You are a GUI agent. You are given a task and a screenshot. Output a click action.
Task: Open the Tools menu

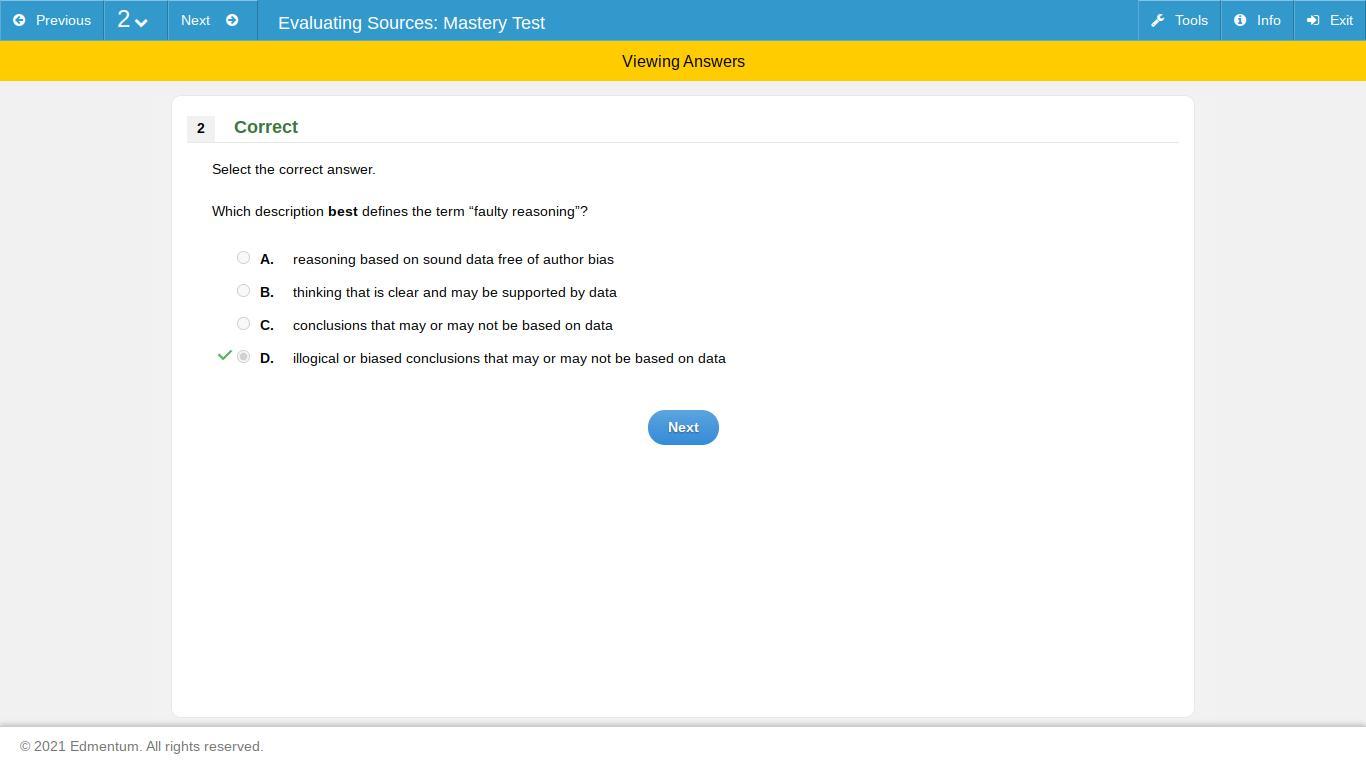tap(1179, 20)
